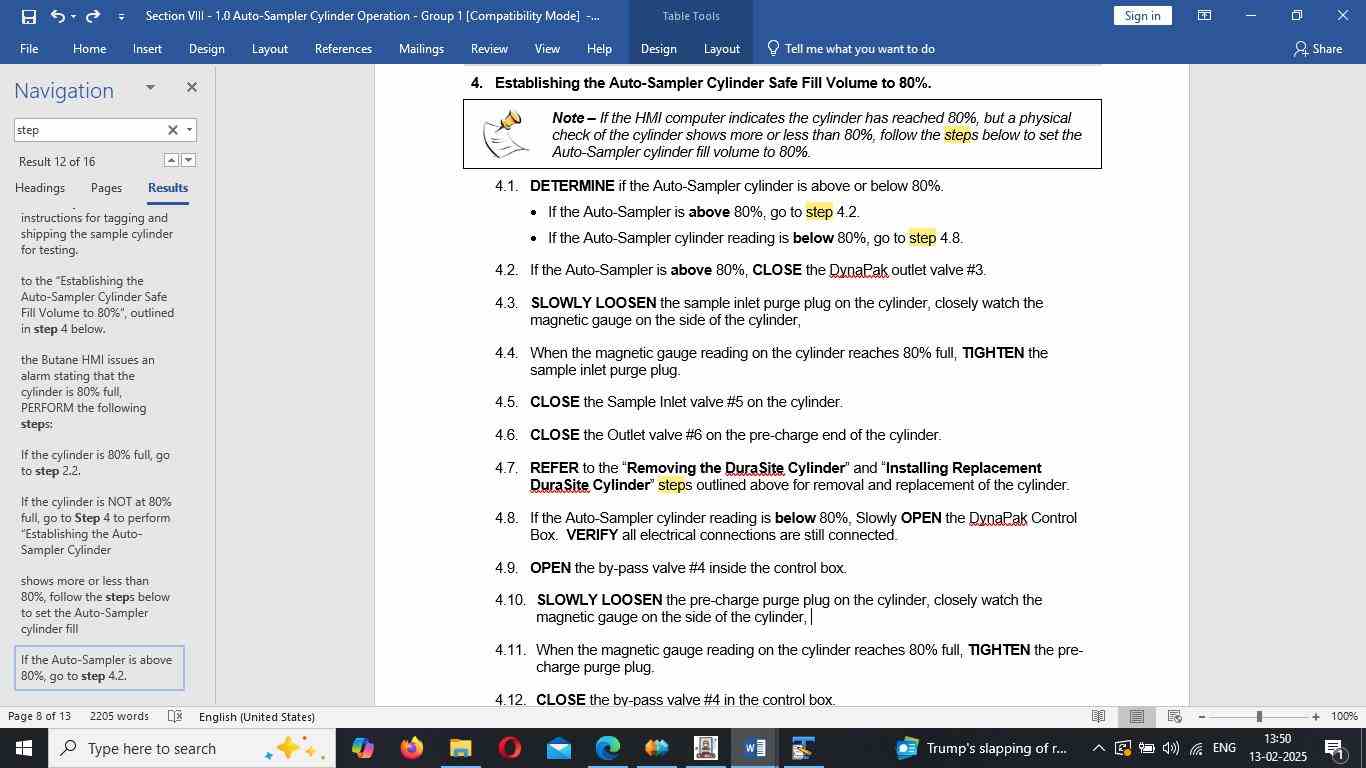
Task: Open the proofing errors icon in status bar
Action: pyautogui.click(x=175, y=717)
